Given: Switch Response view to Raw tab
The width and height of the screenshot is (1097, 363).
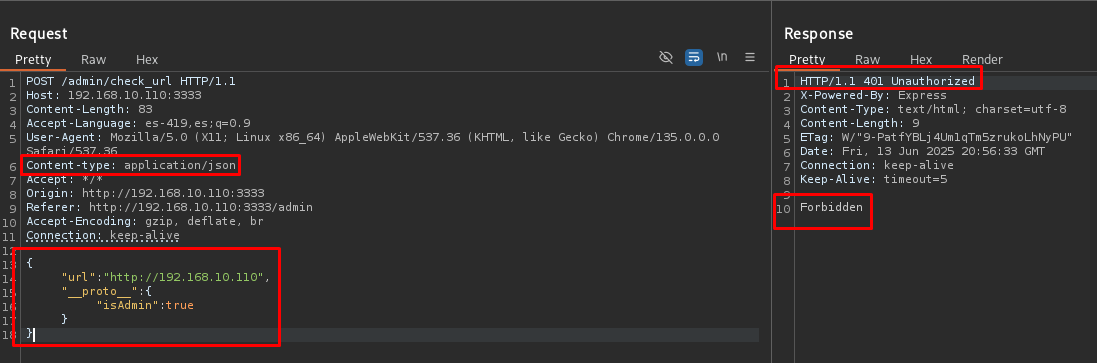Looking at the screenshot, I should tap(868, 59).
